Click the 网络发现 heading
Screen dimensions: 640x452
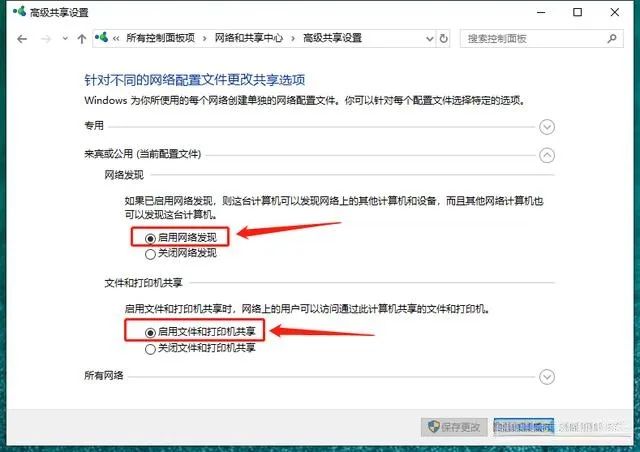124,175
